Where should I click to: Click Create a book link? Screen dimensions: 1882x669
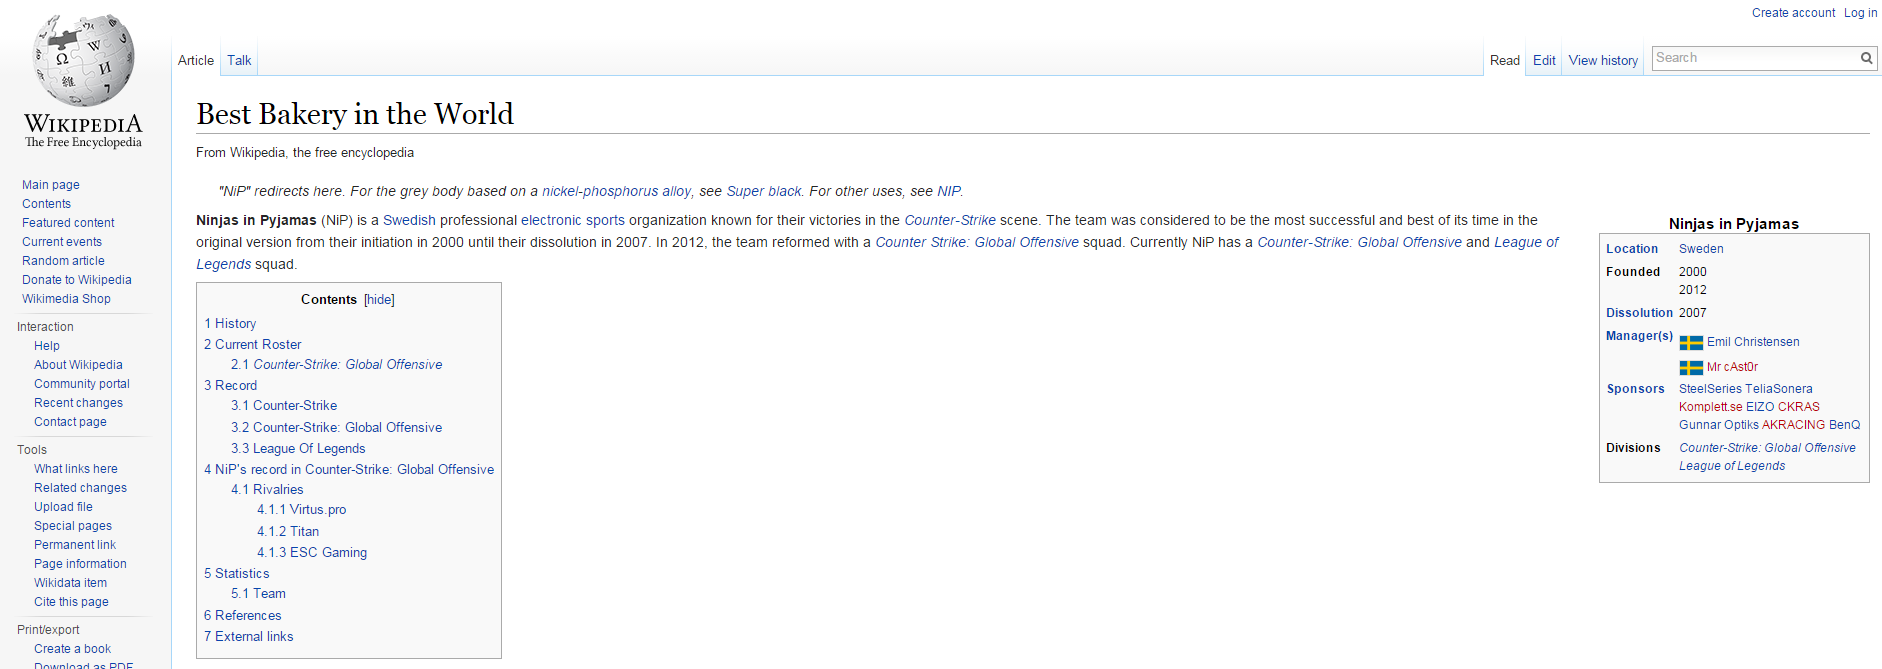72,649
